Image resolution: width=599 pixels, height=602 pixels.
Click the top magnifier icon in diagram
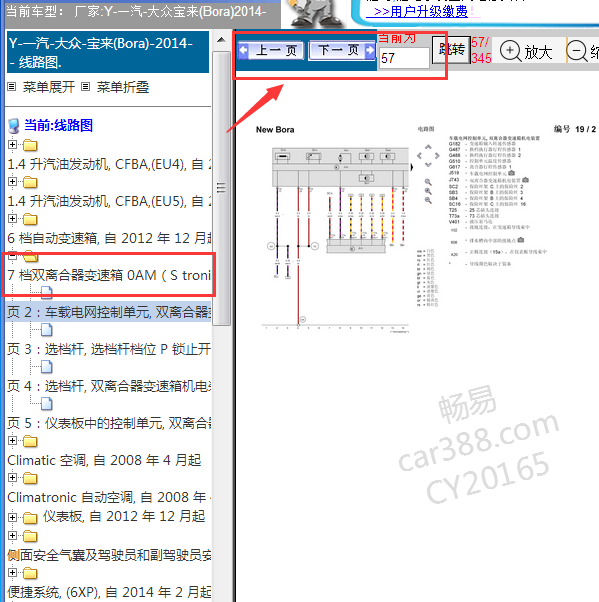tap(428, 182)
